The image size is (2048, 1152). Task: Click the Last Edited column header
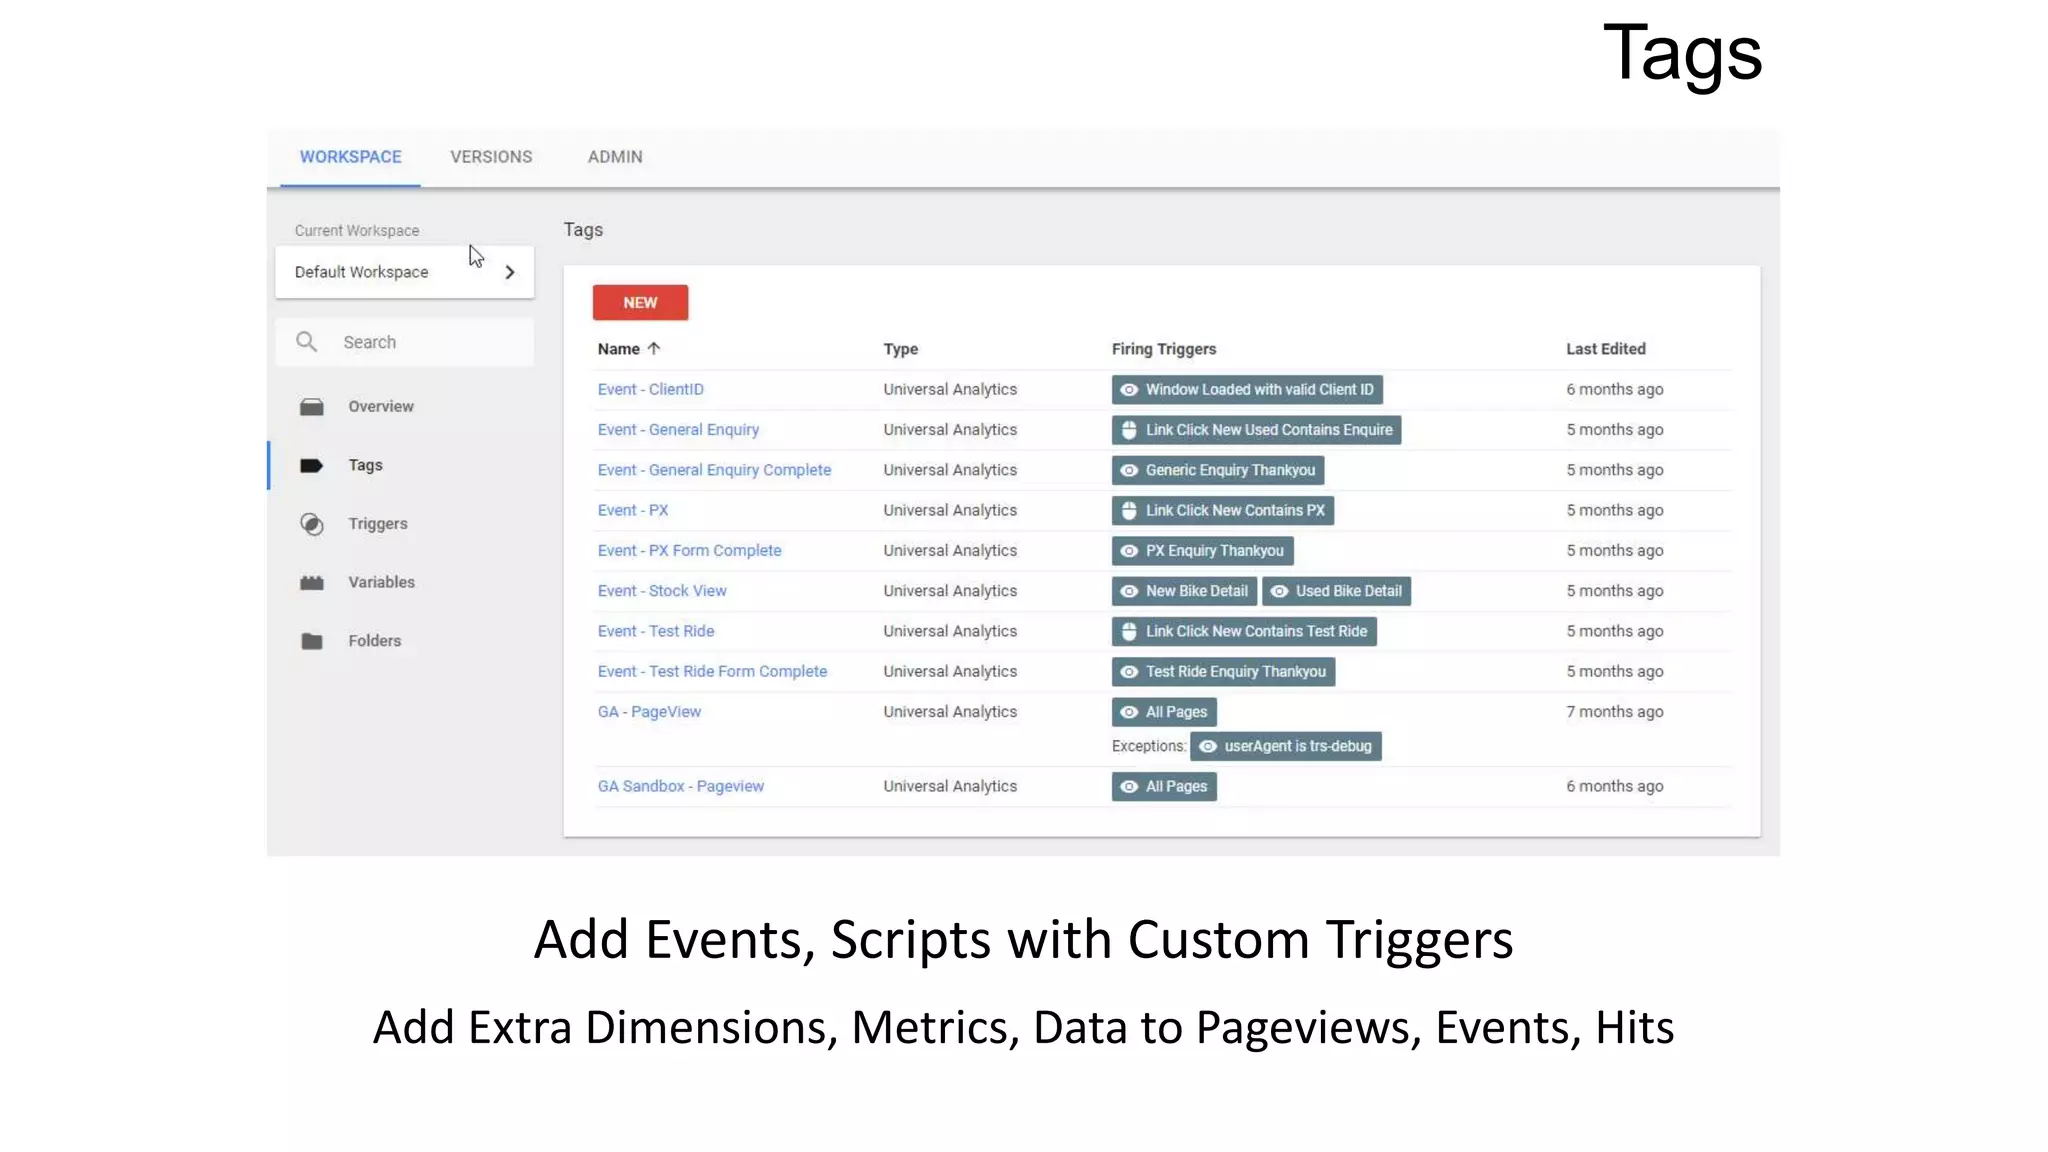(1606, 349)
